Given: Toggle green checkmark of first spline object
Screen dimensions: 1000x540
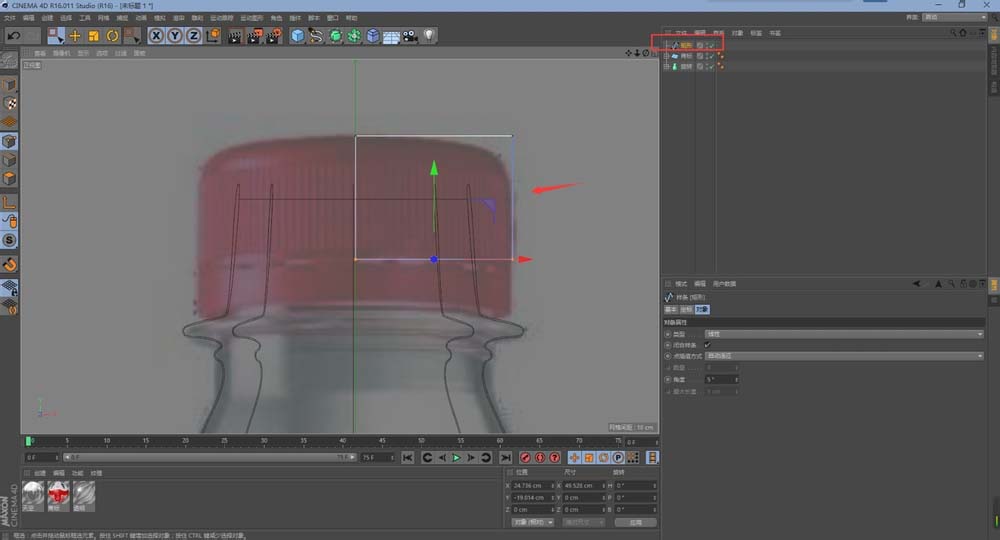Looking at the screenshot, I should pos(712,45).
